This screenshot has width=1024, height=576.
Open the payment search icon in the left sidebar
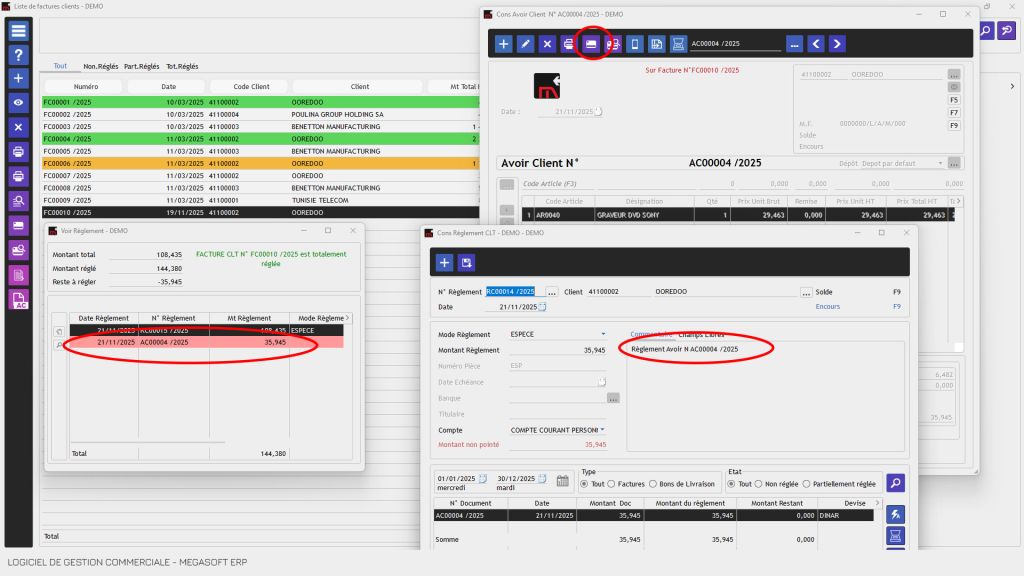[18, 250]
